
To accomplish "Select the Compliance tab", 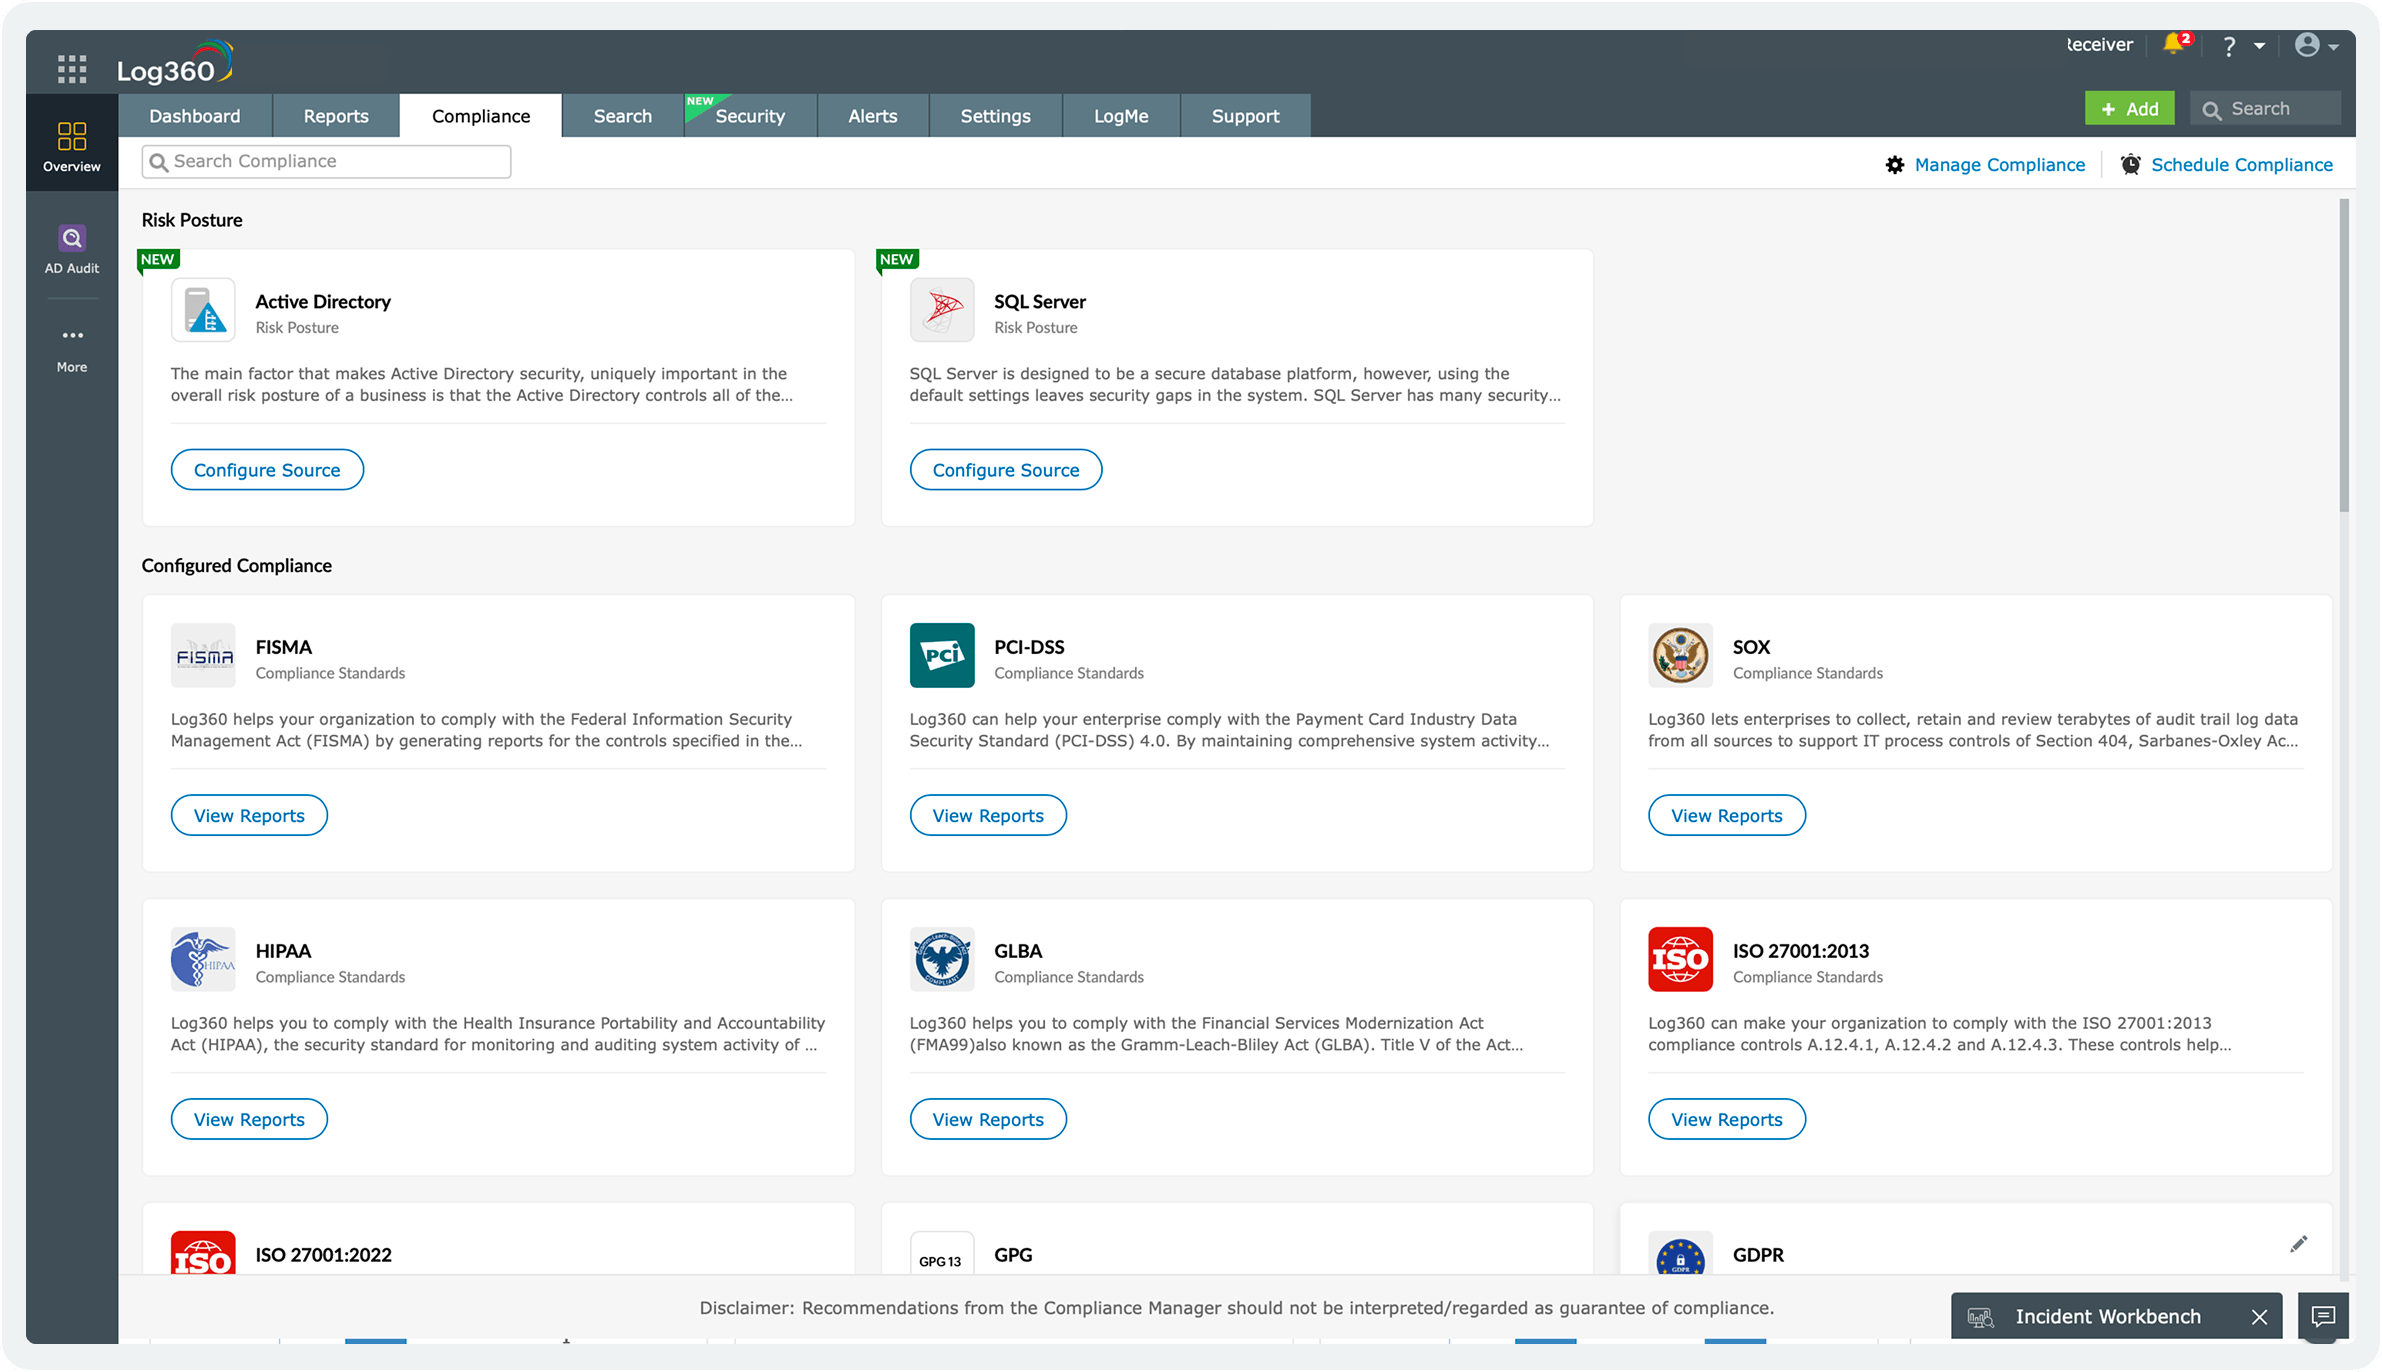I will 481,116.
